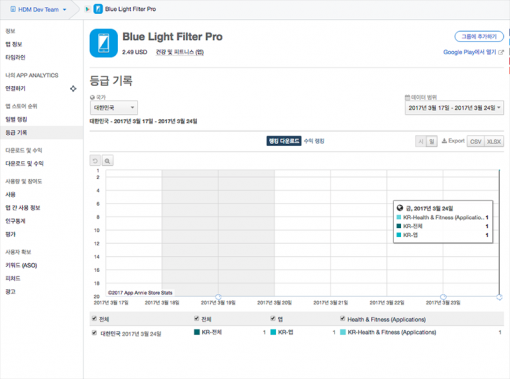Open 광고 in the sidebar
Image resolution: width=510 pixels, height=379 pixels.
[x=10, y=292]
